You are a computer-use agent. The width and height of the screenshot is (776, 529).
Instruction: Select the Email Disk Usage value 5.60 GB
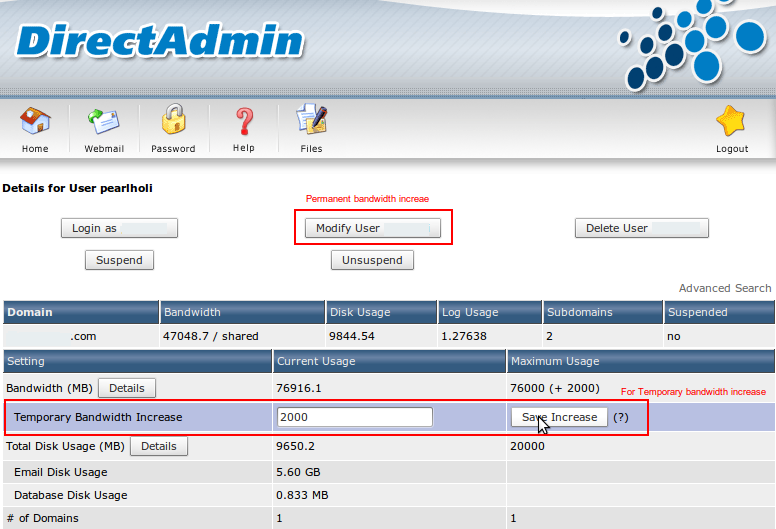[x=298, y=472]
